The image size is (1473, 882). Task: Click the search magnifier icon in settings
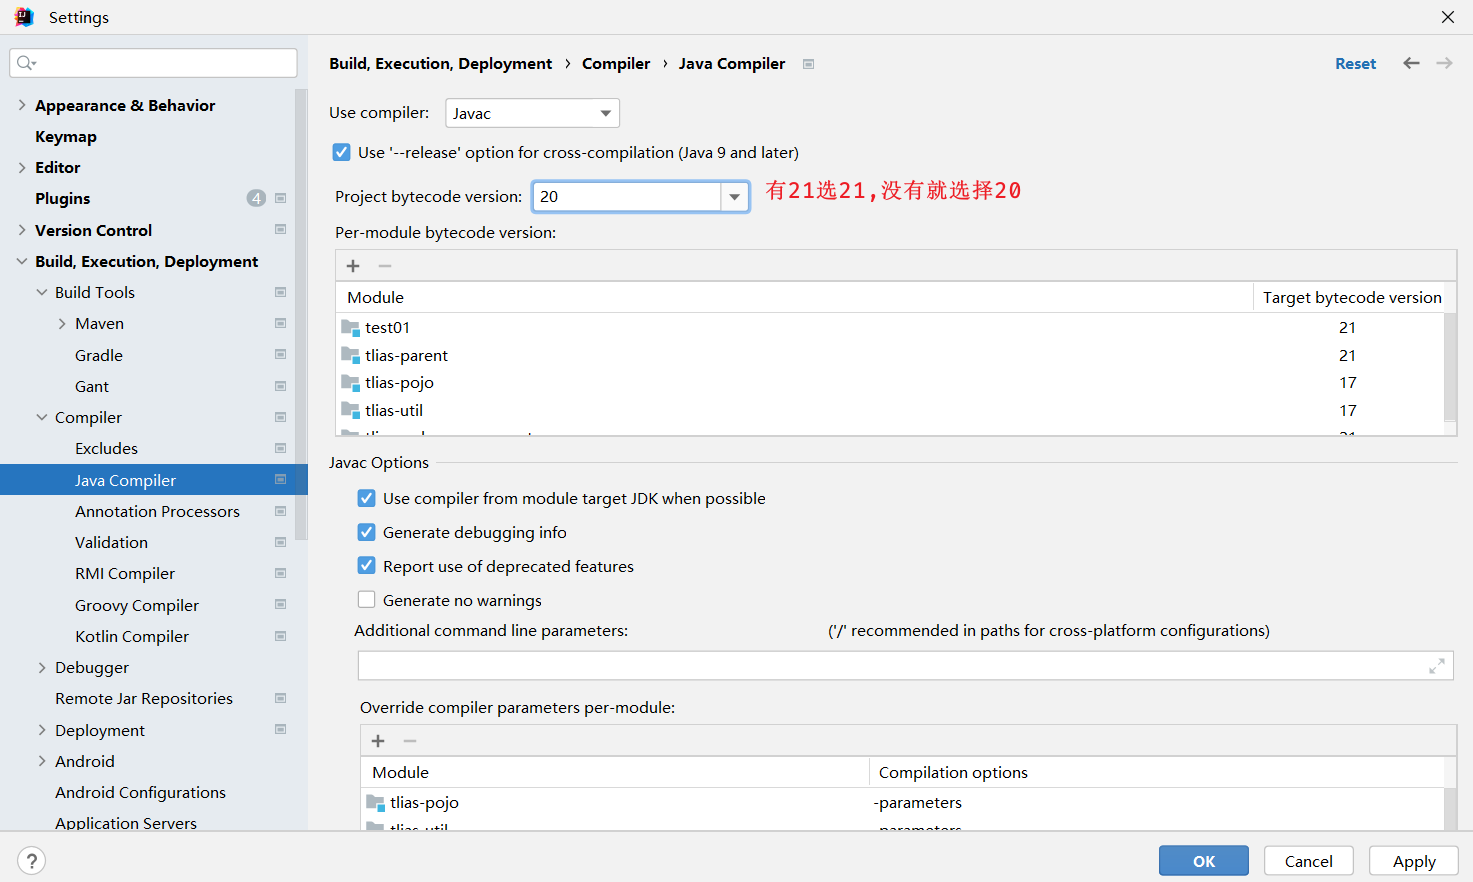point(25,63)
